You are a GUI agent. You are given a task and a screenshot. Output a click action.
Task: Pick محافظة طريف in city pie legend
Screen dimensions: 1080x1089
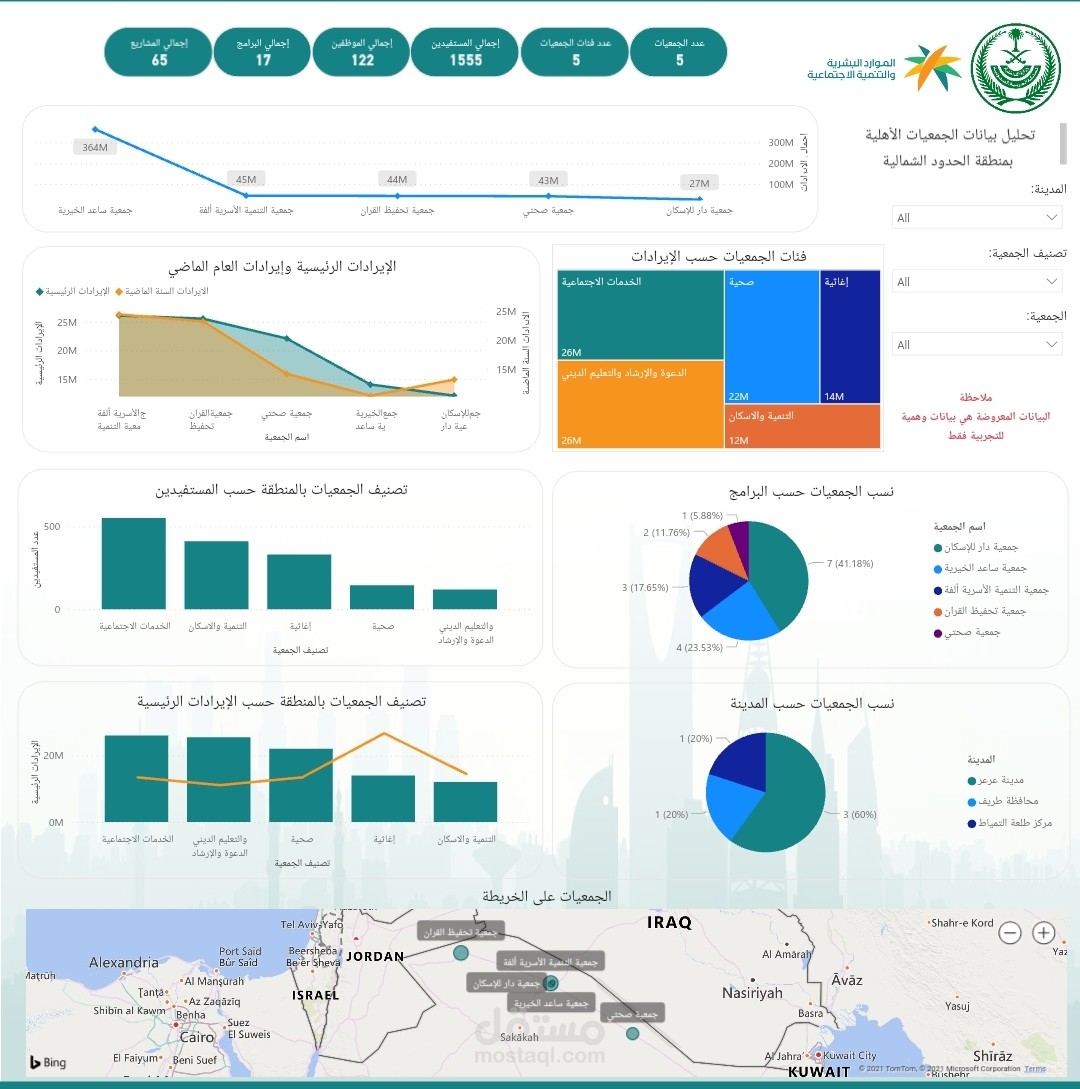pos(1003,801)
